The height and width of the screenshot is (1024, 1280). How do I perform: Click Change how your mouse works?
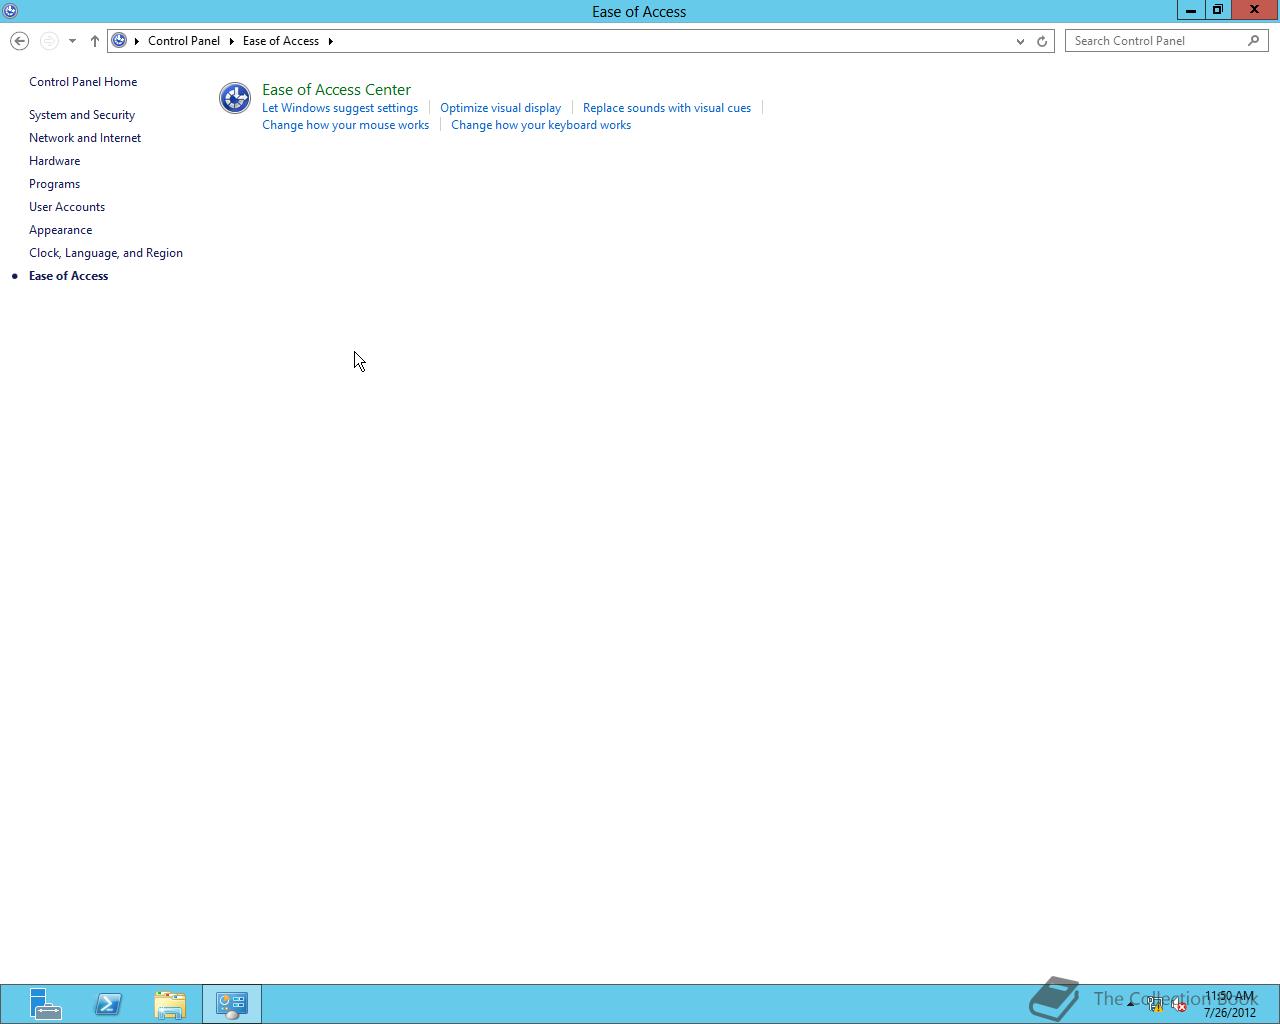pos(345,125)
